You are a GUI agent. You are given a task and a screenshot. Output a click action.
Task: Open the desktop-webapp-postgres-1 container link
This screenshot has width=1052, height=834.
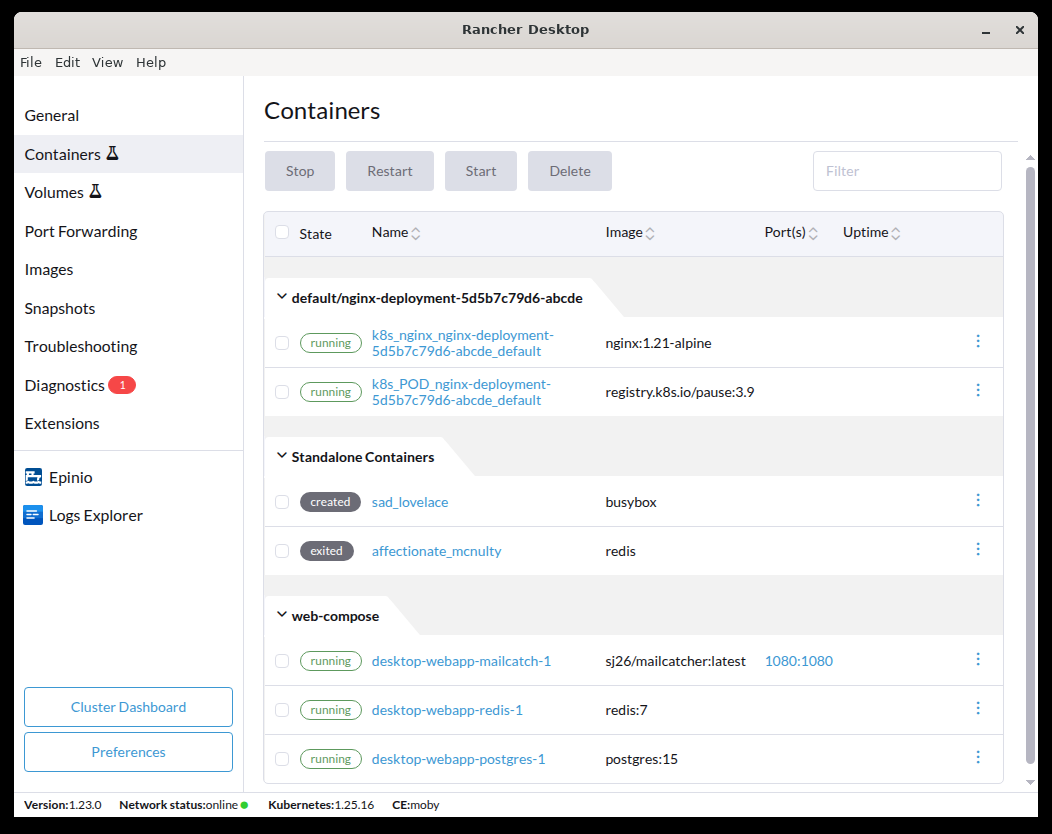point(458,759)
